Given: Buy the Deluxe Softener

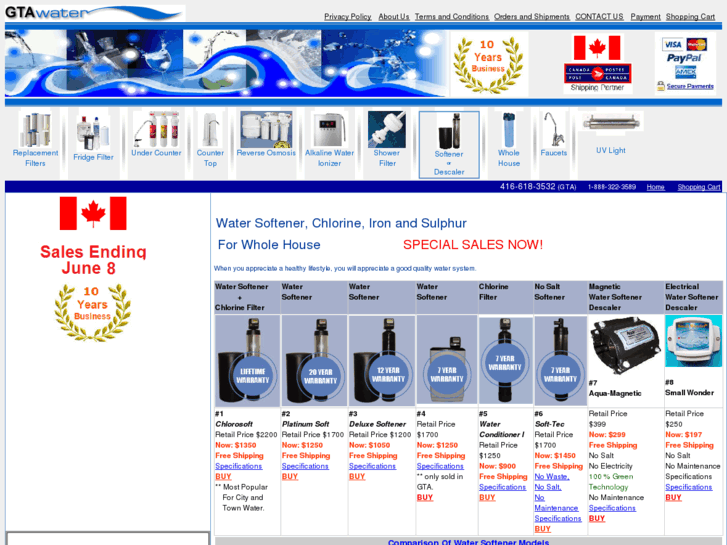Looking at the screenshot, I should pyautogui.click(x=357, y=476).
